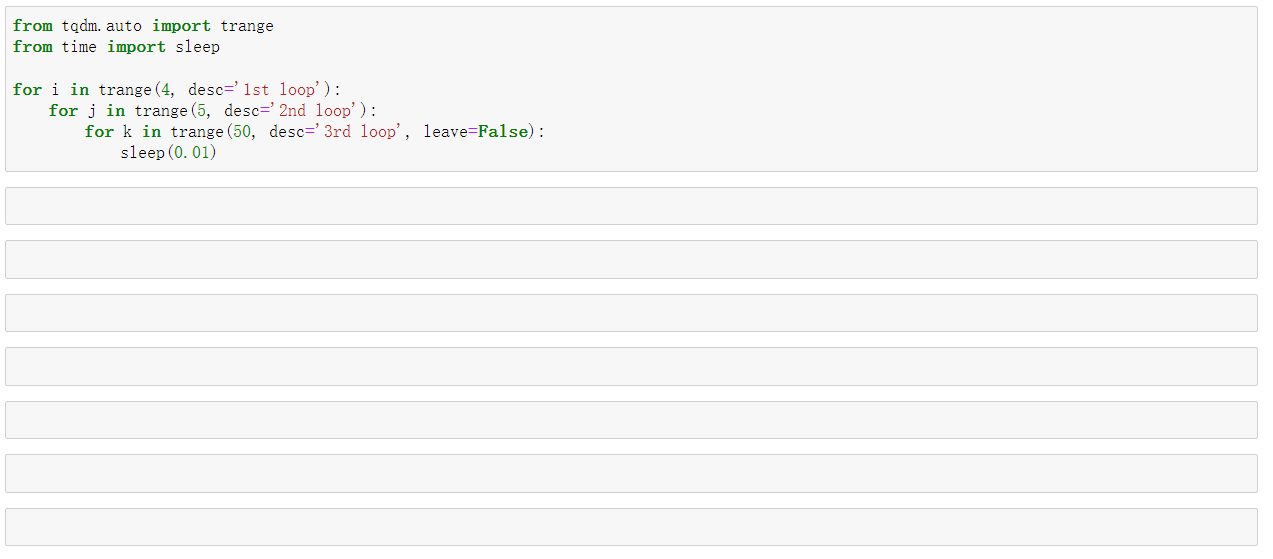Select the second empty notebook cell
The width and height of the screenshot is (1273, 559).
(631, 259)
